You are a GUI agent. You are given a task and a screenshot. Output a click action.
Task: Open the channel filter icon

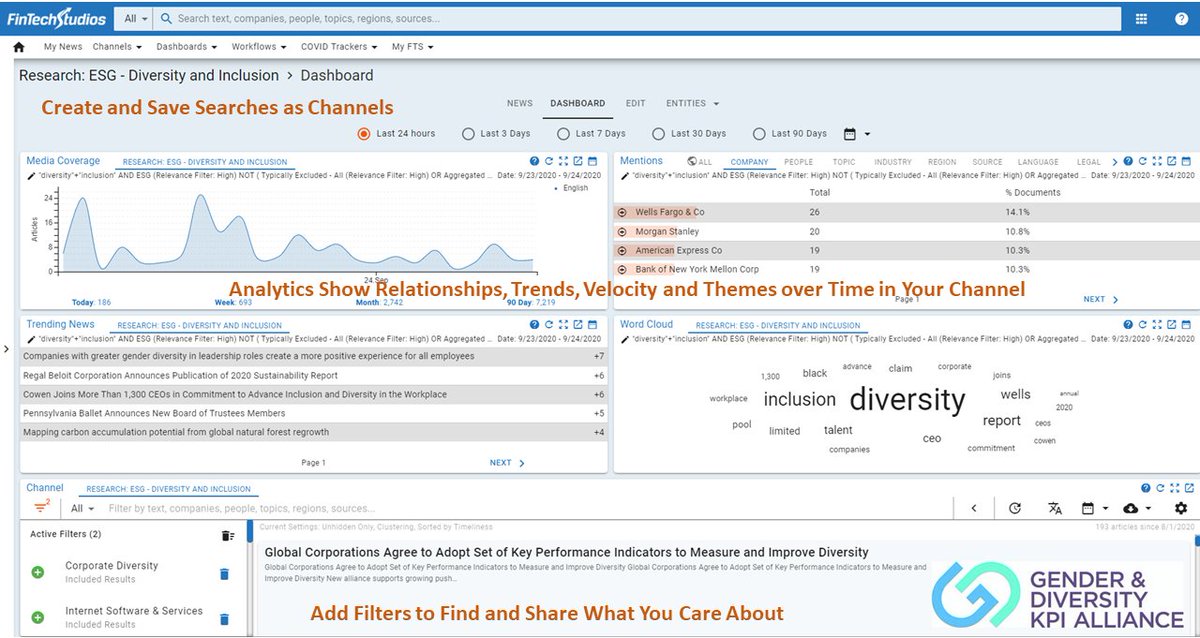pyautogui.click(x=42, y=507)
